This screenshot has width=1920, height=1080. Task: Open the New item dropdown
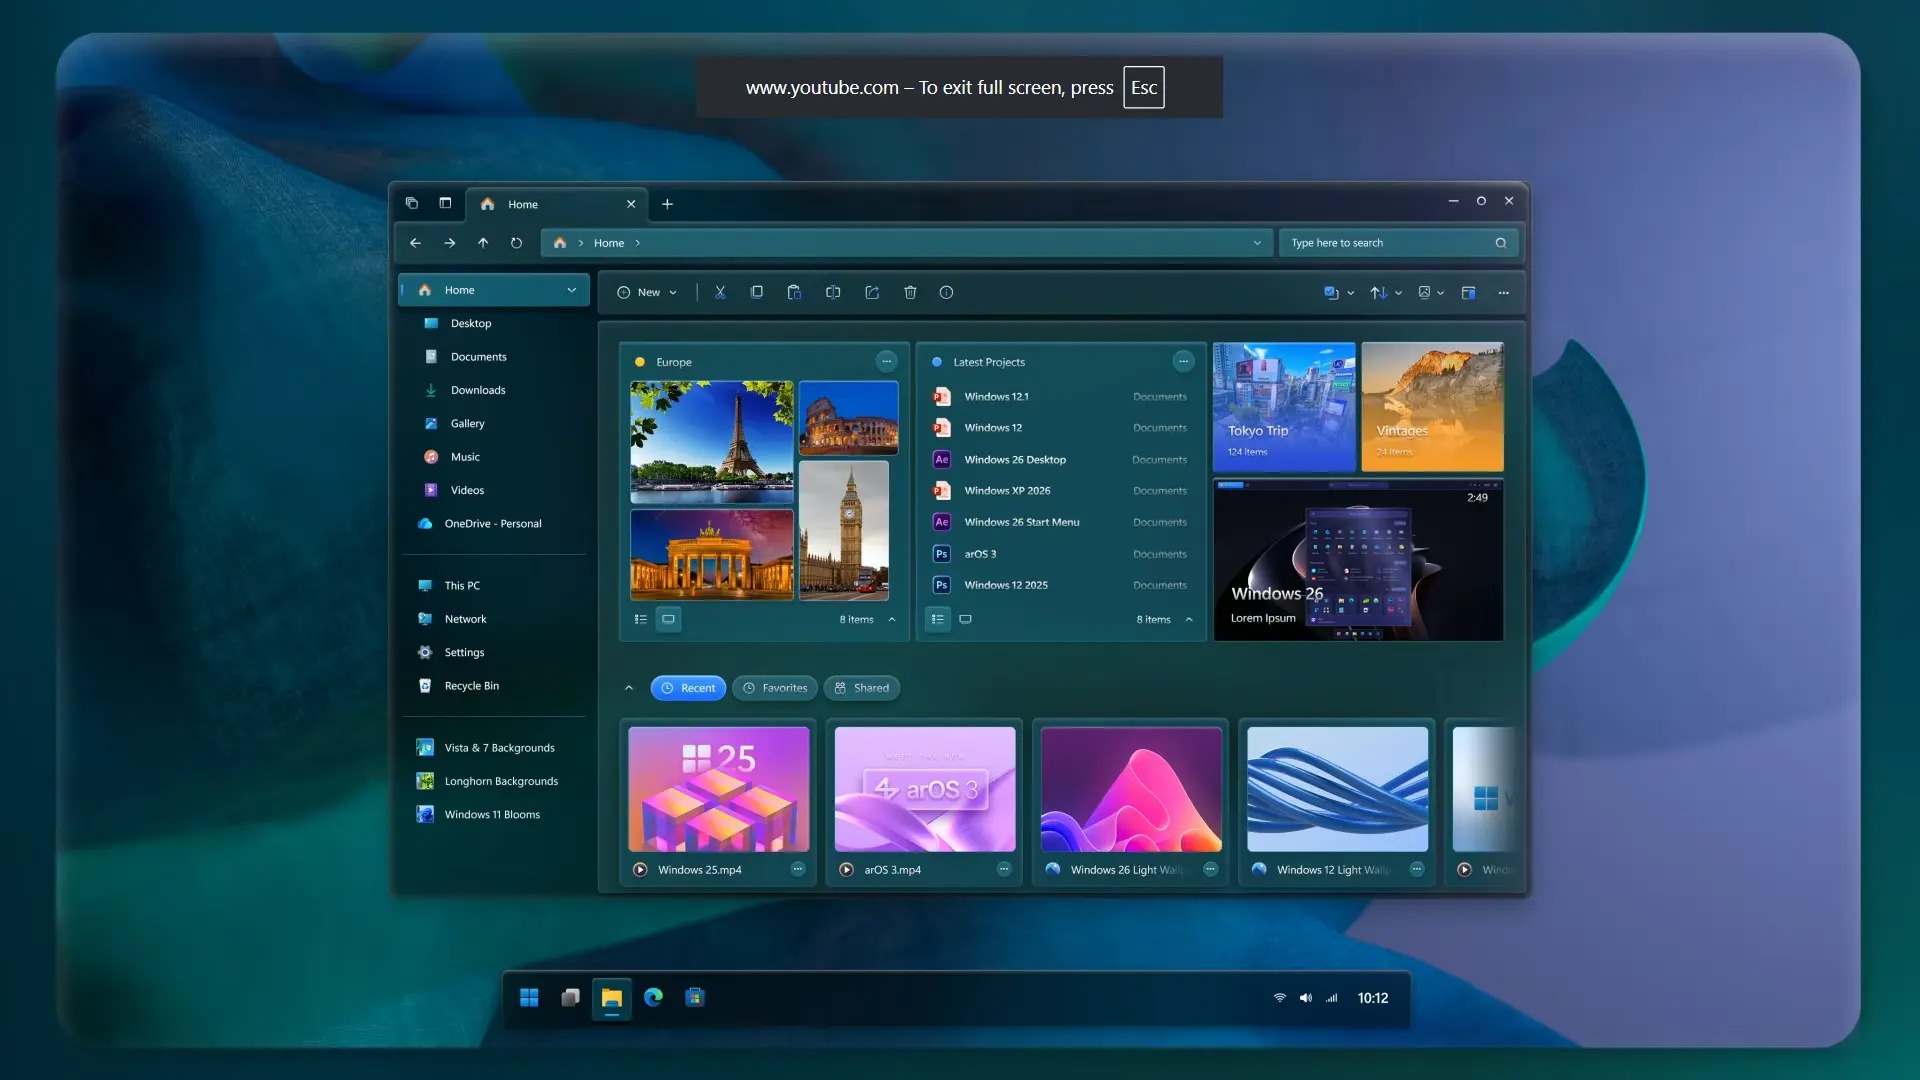(x=647, y=292)
